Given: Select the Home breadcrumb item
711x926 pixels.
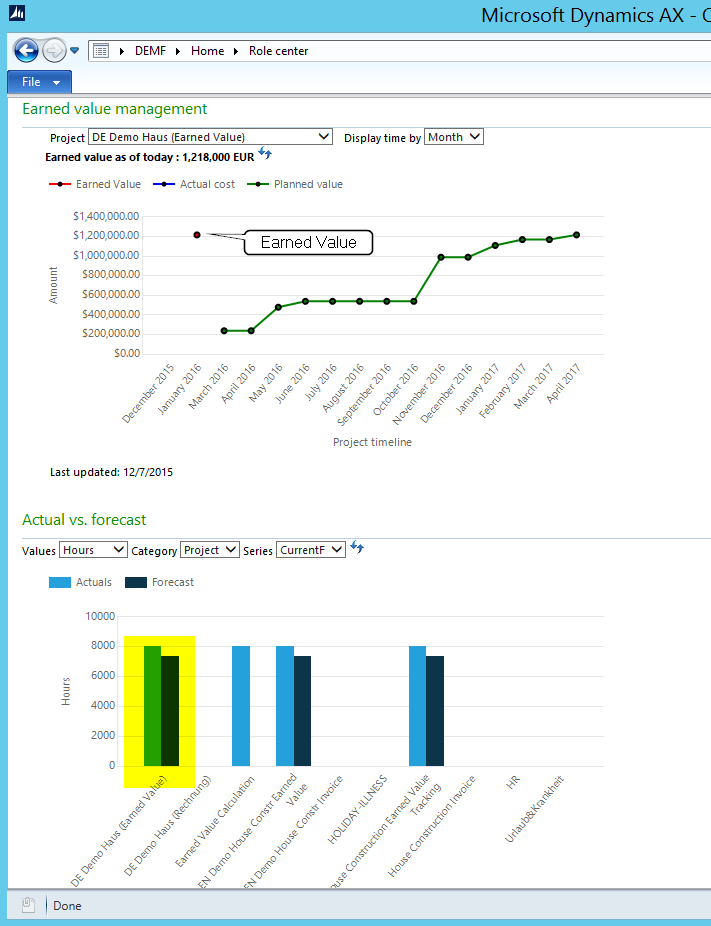Looking at the screenshot, I should pos(207,51).
